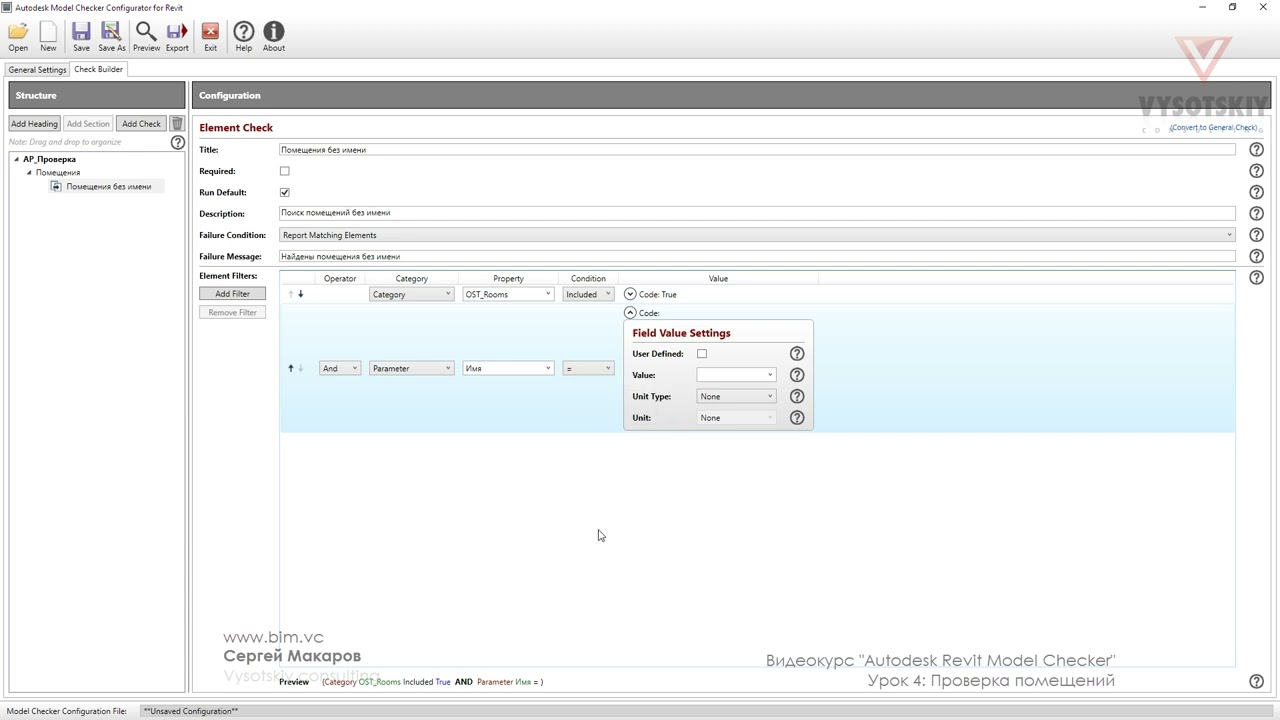The width and height of the screenshot is (1280, 720).
Task: Export the configuration using Export icon
Action: (177, 37)
